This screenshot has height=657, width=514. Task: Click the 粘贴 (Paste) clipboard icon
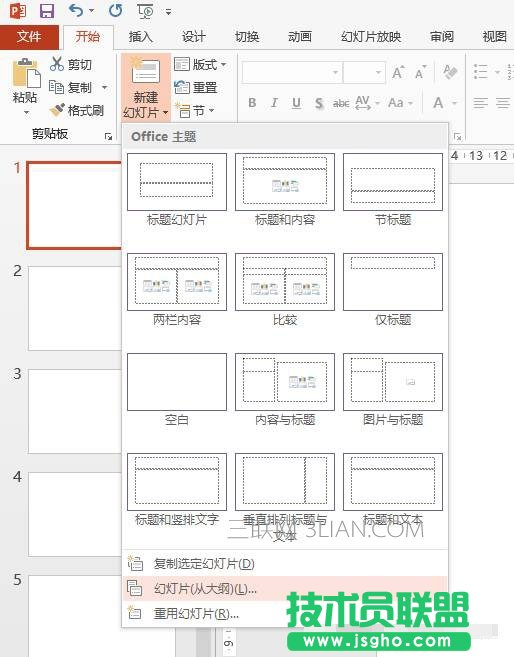click(26, 74)
